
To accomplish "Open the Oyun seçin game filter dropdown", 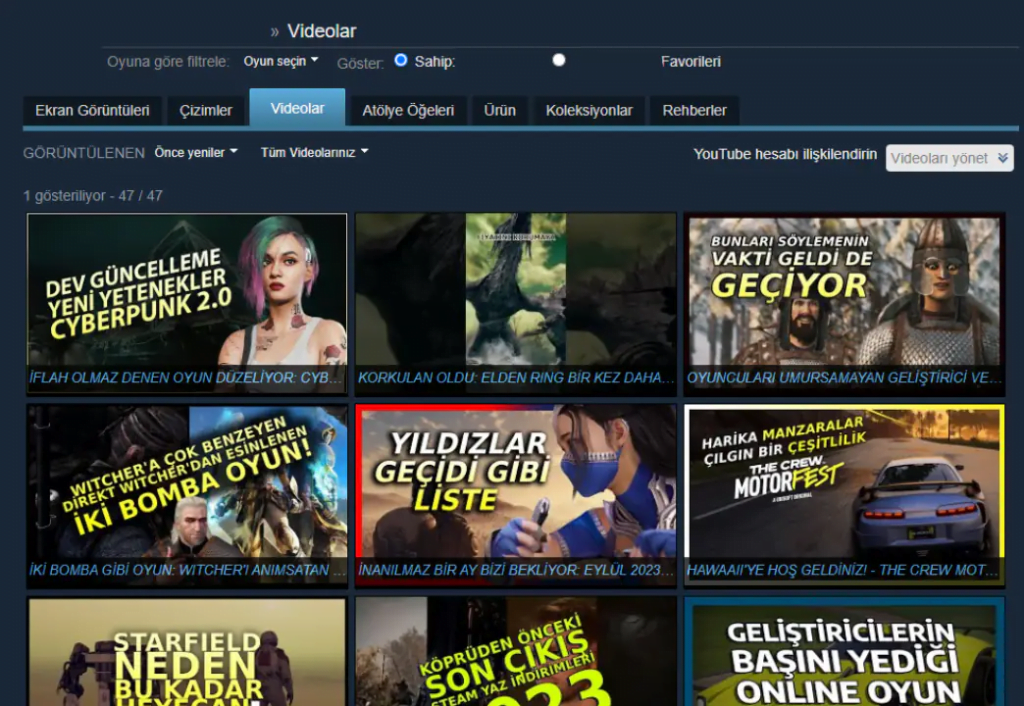I will point(281,61).
